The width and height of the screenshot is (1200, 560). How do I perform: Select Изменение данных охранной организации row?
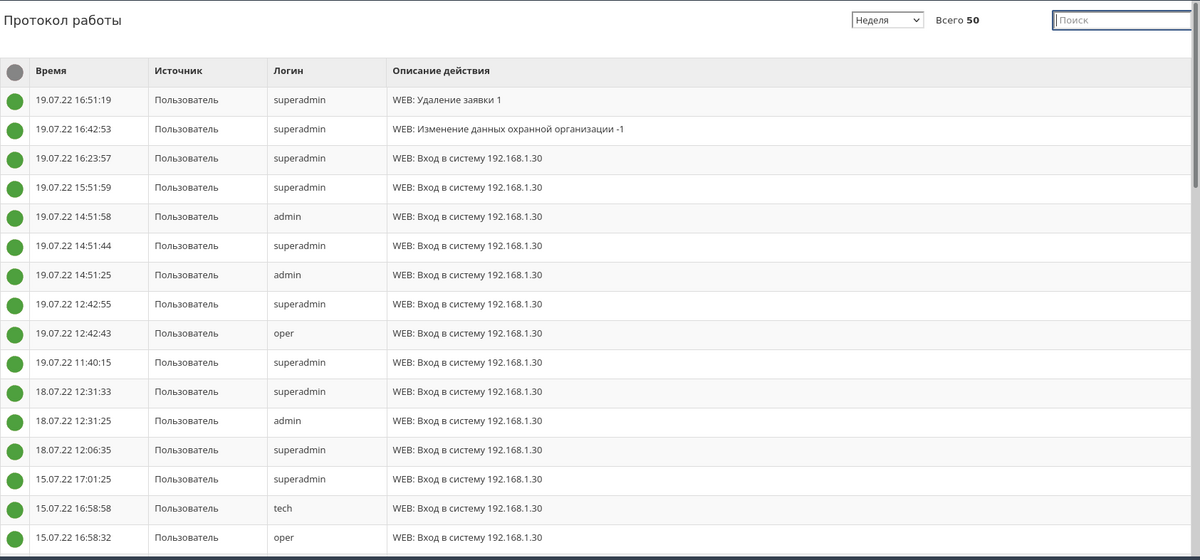point(508,129)
